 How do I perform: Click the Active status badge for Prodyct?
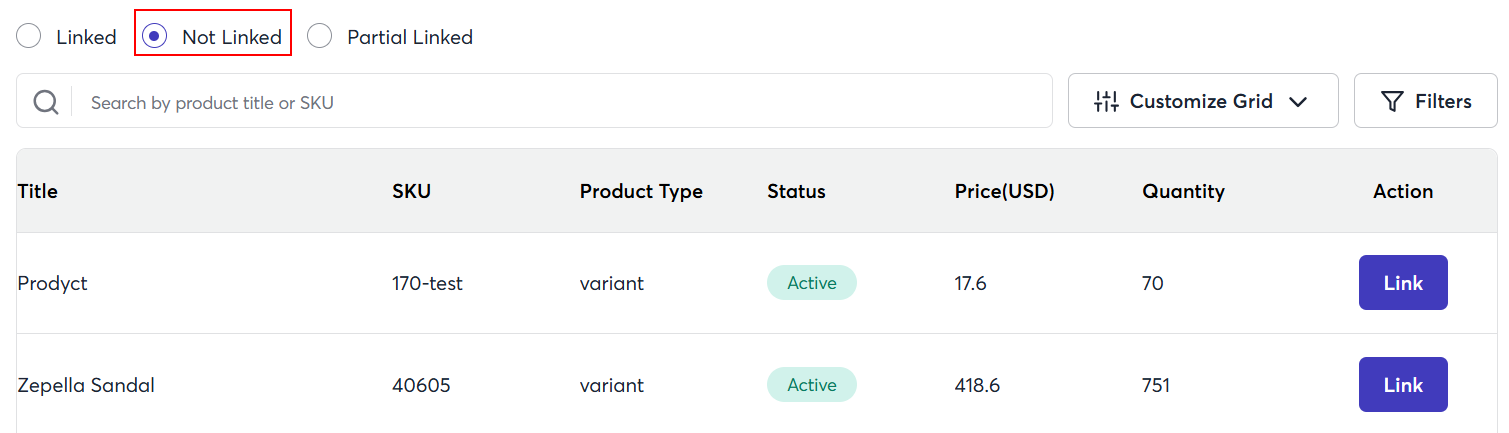click(x=811, y=283)
